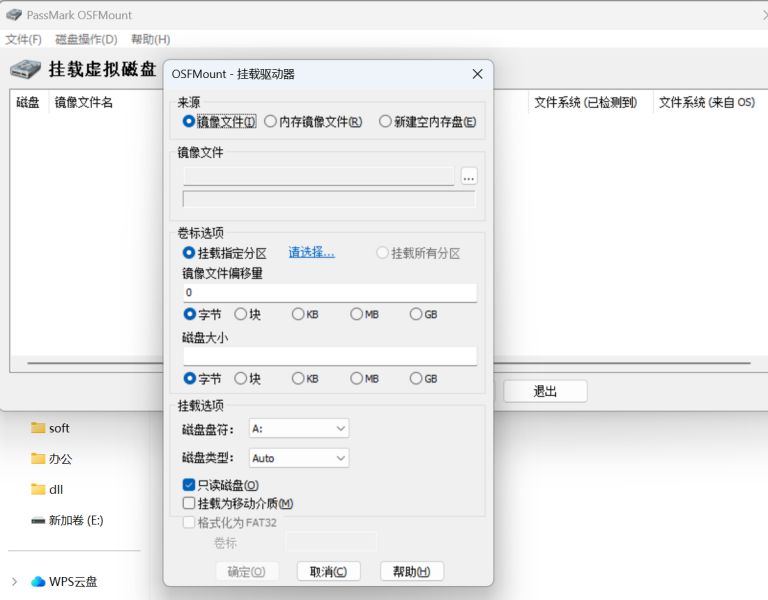Select the dll folder name in Explorer
768x600 pixels.
tap(56, 489)
